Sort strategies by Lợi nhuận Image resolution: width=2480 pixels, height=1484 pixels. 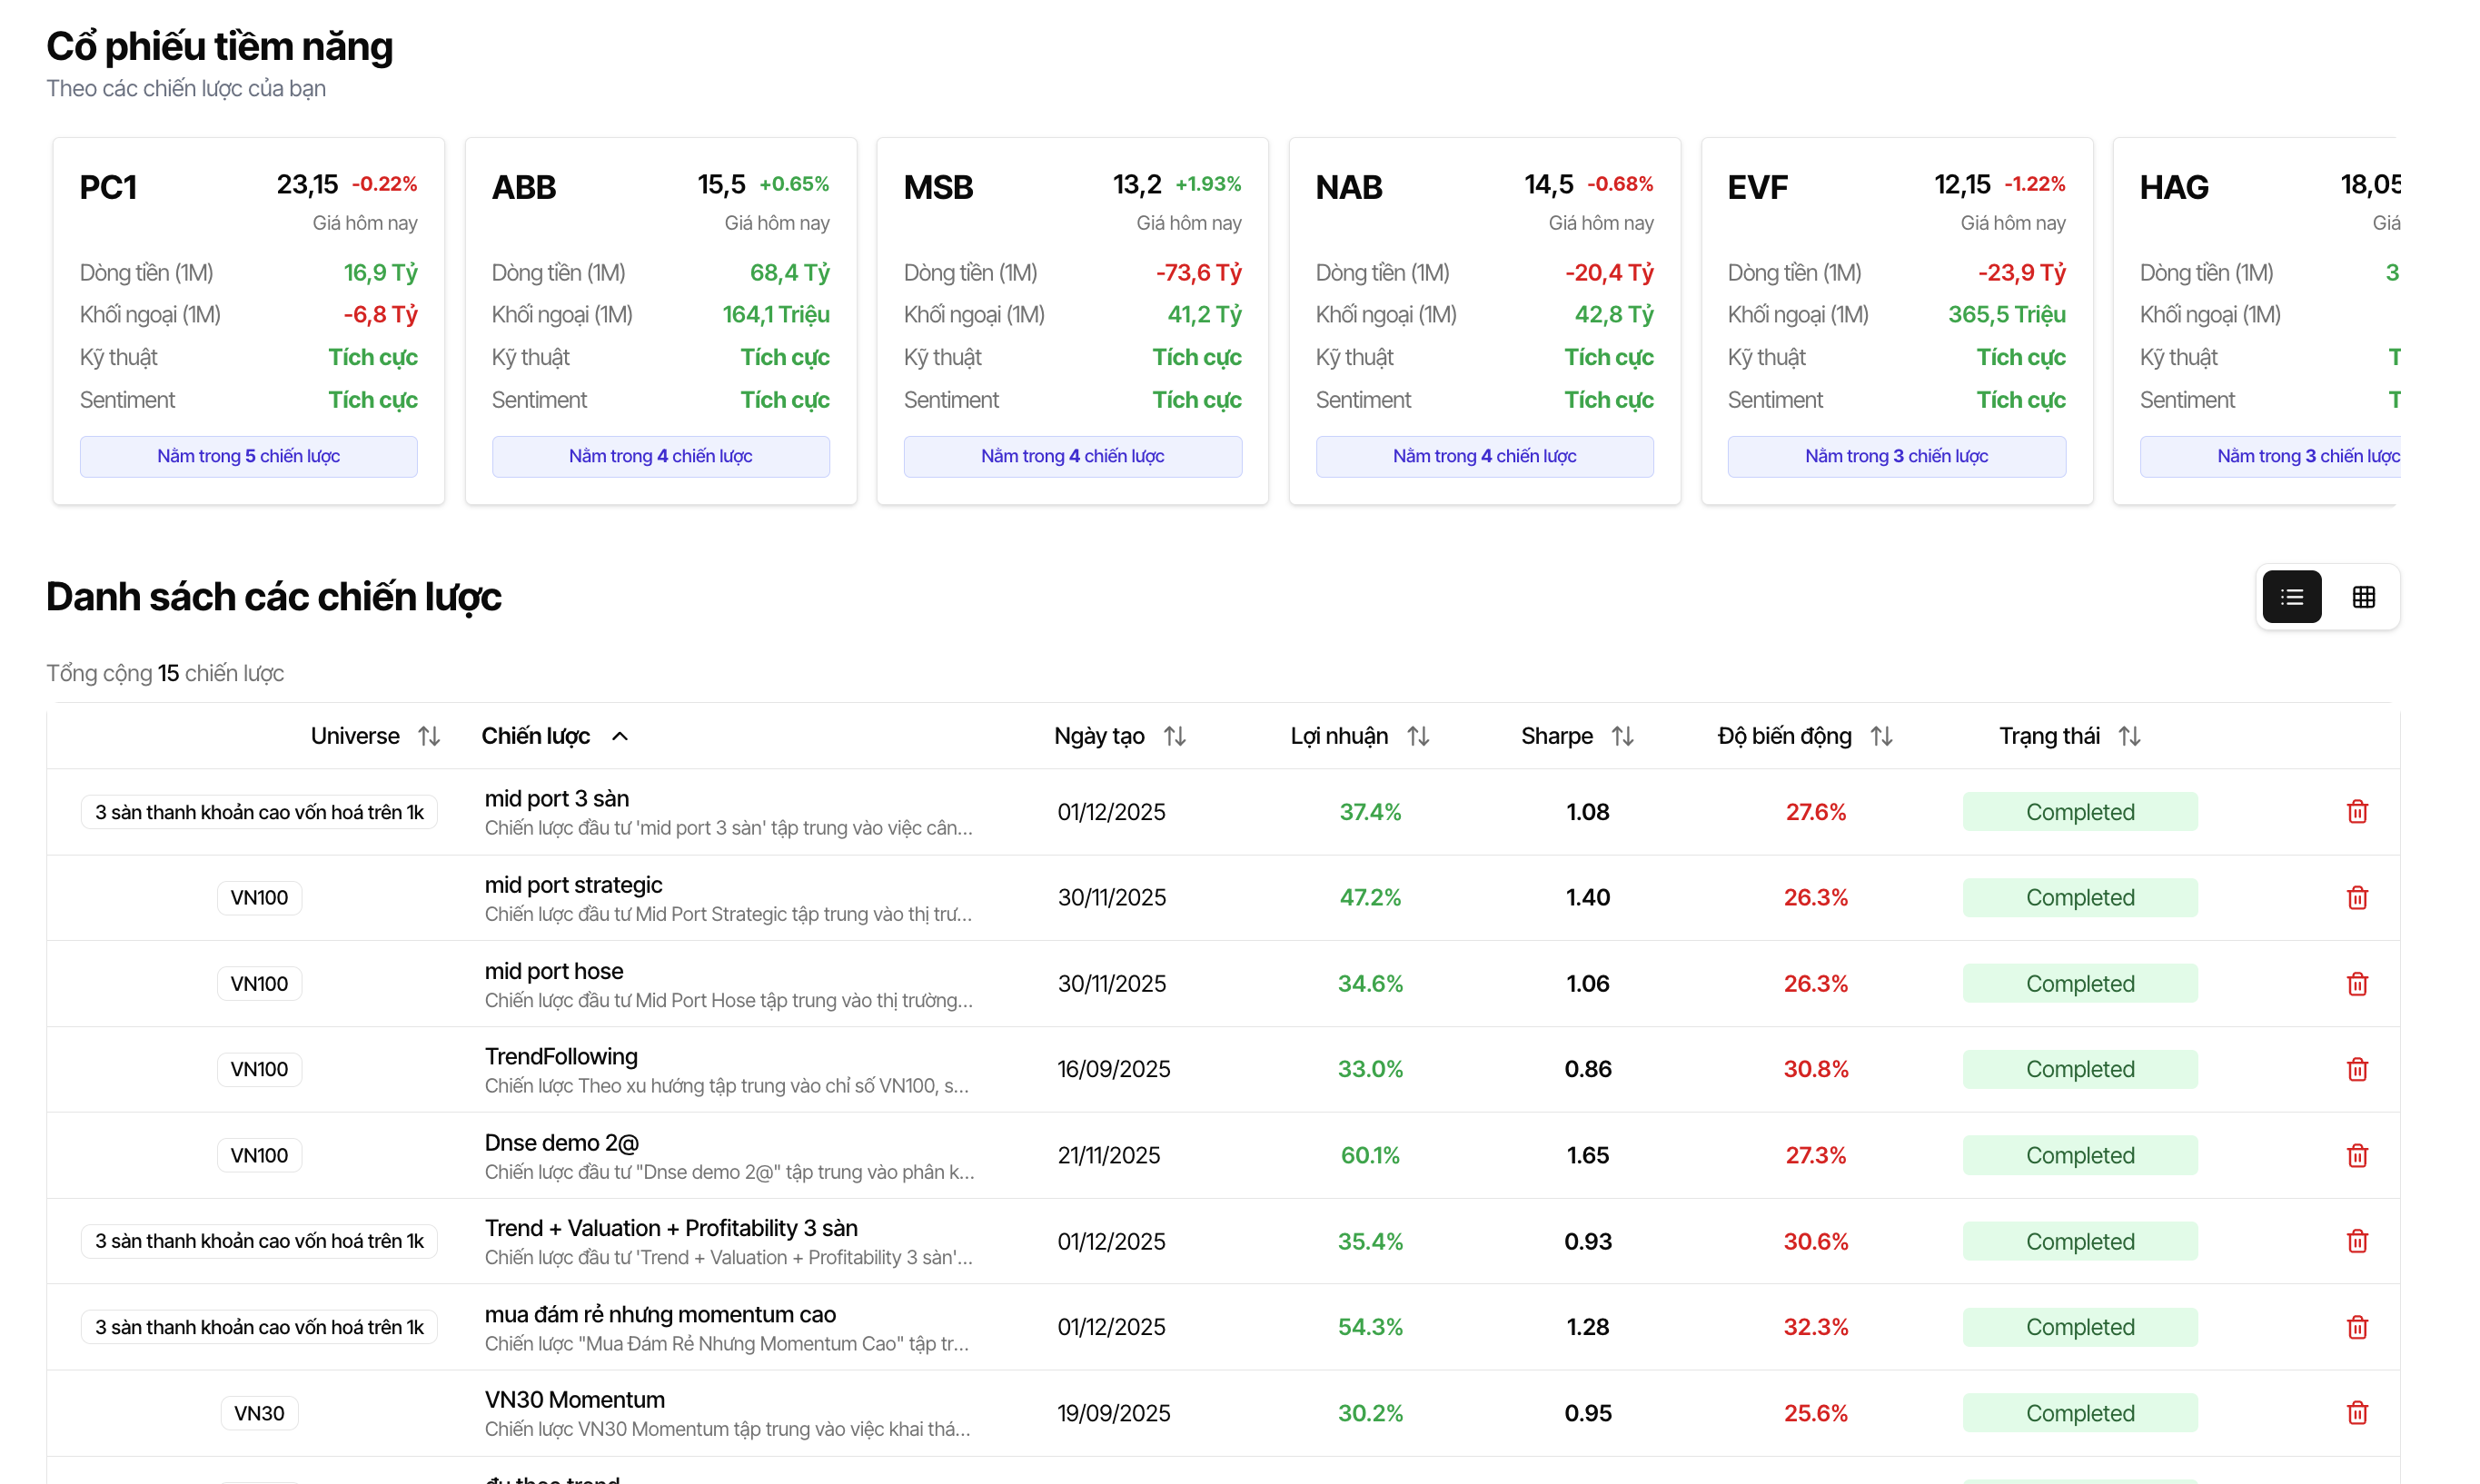coord(1418,736)
